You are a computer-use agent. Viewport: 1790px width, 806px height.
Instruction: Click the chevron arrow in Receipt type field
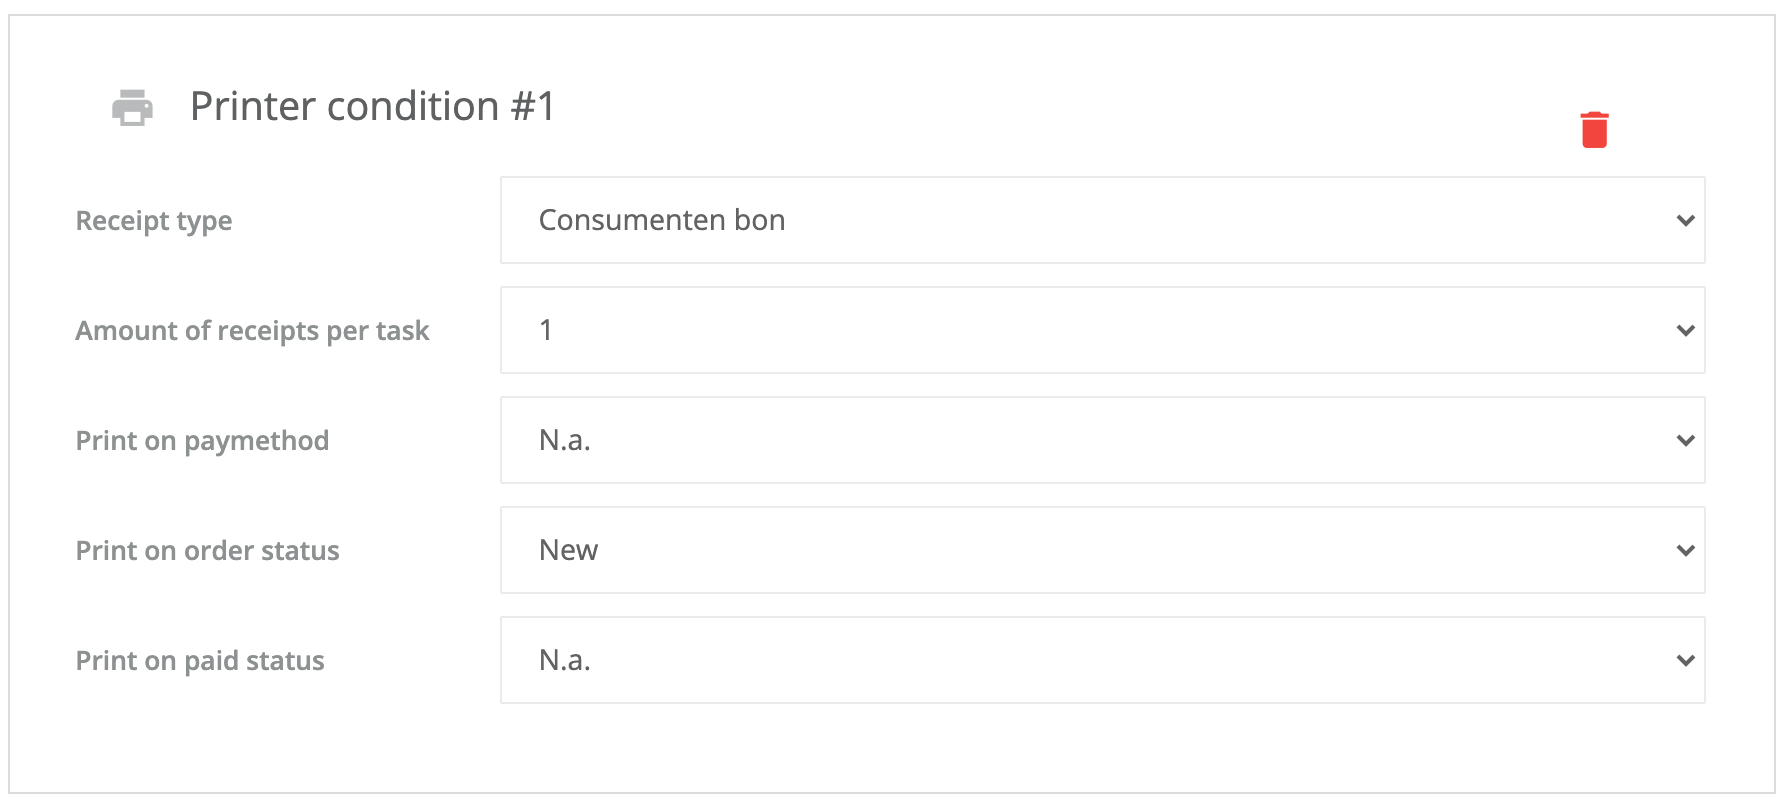point(1685,221)
